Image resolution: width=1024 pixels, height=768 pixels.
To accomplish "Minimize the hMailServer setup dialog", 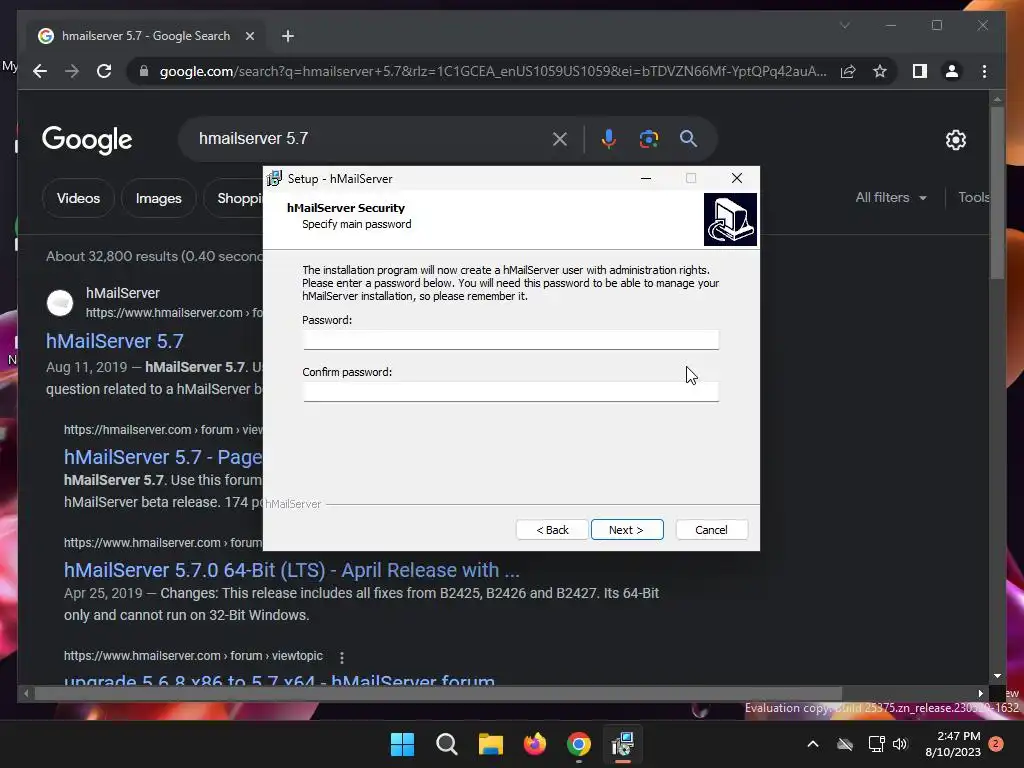I will (x=646, y=178).
